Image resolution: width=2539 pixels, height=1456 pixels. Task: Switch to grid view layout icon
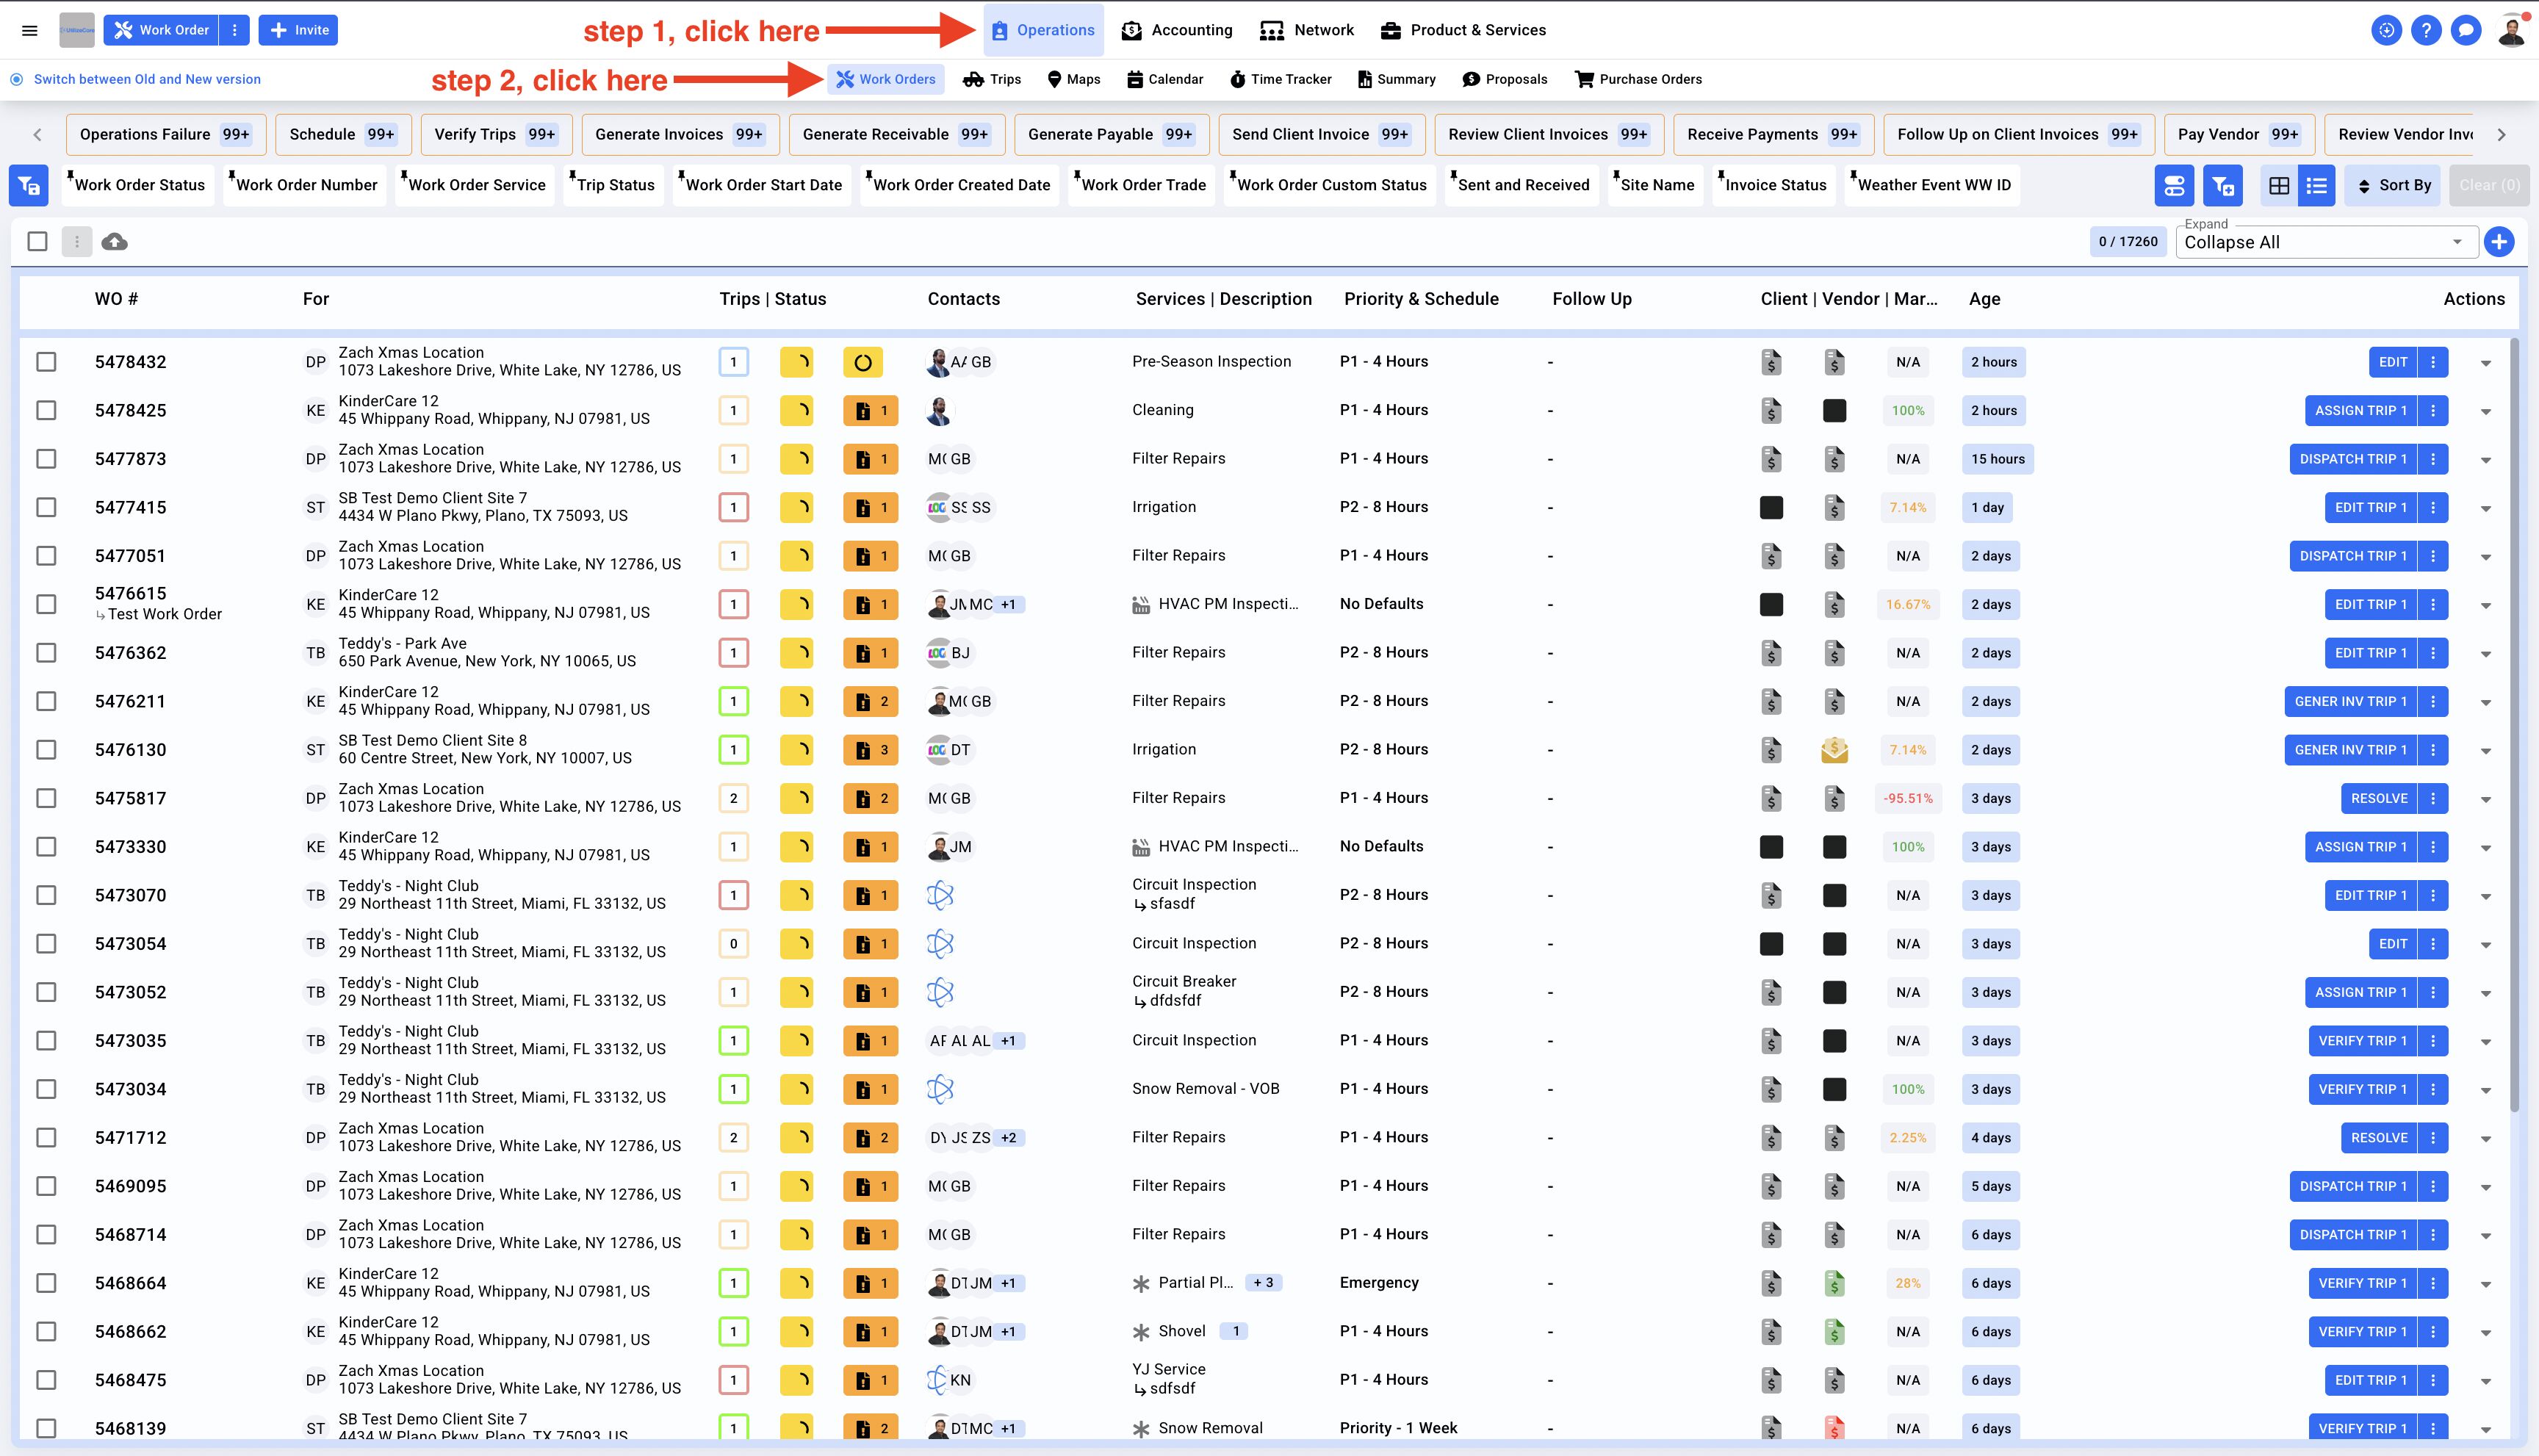pos(2279,186)
